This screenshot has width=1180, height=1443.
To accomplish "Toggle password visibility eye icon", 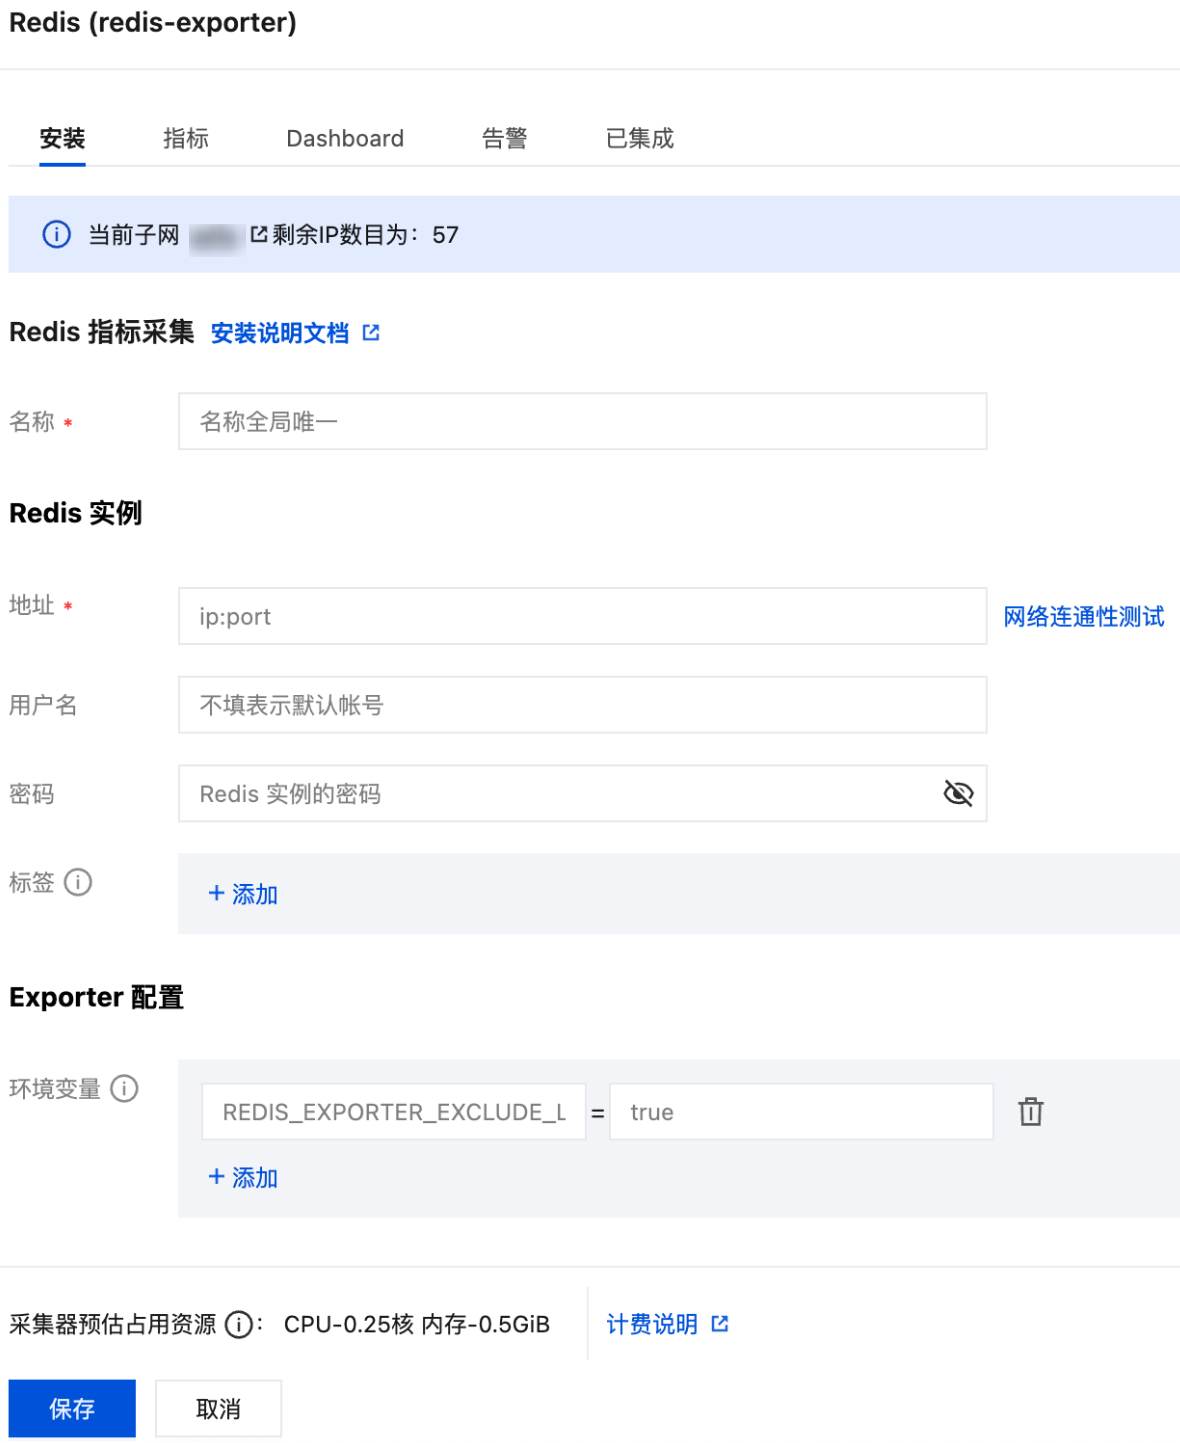I will (958, 793).
